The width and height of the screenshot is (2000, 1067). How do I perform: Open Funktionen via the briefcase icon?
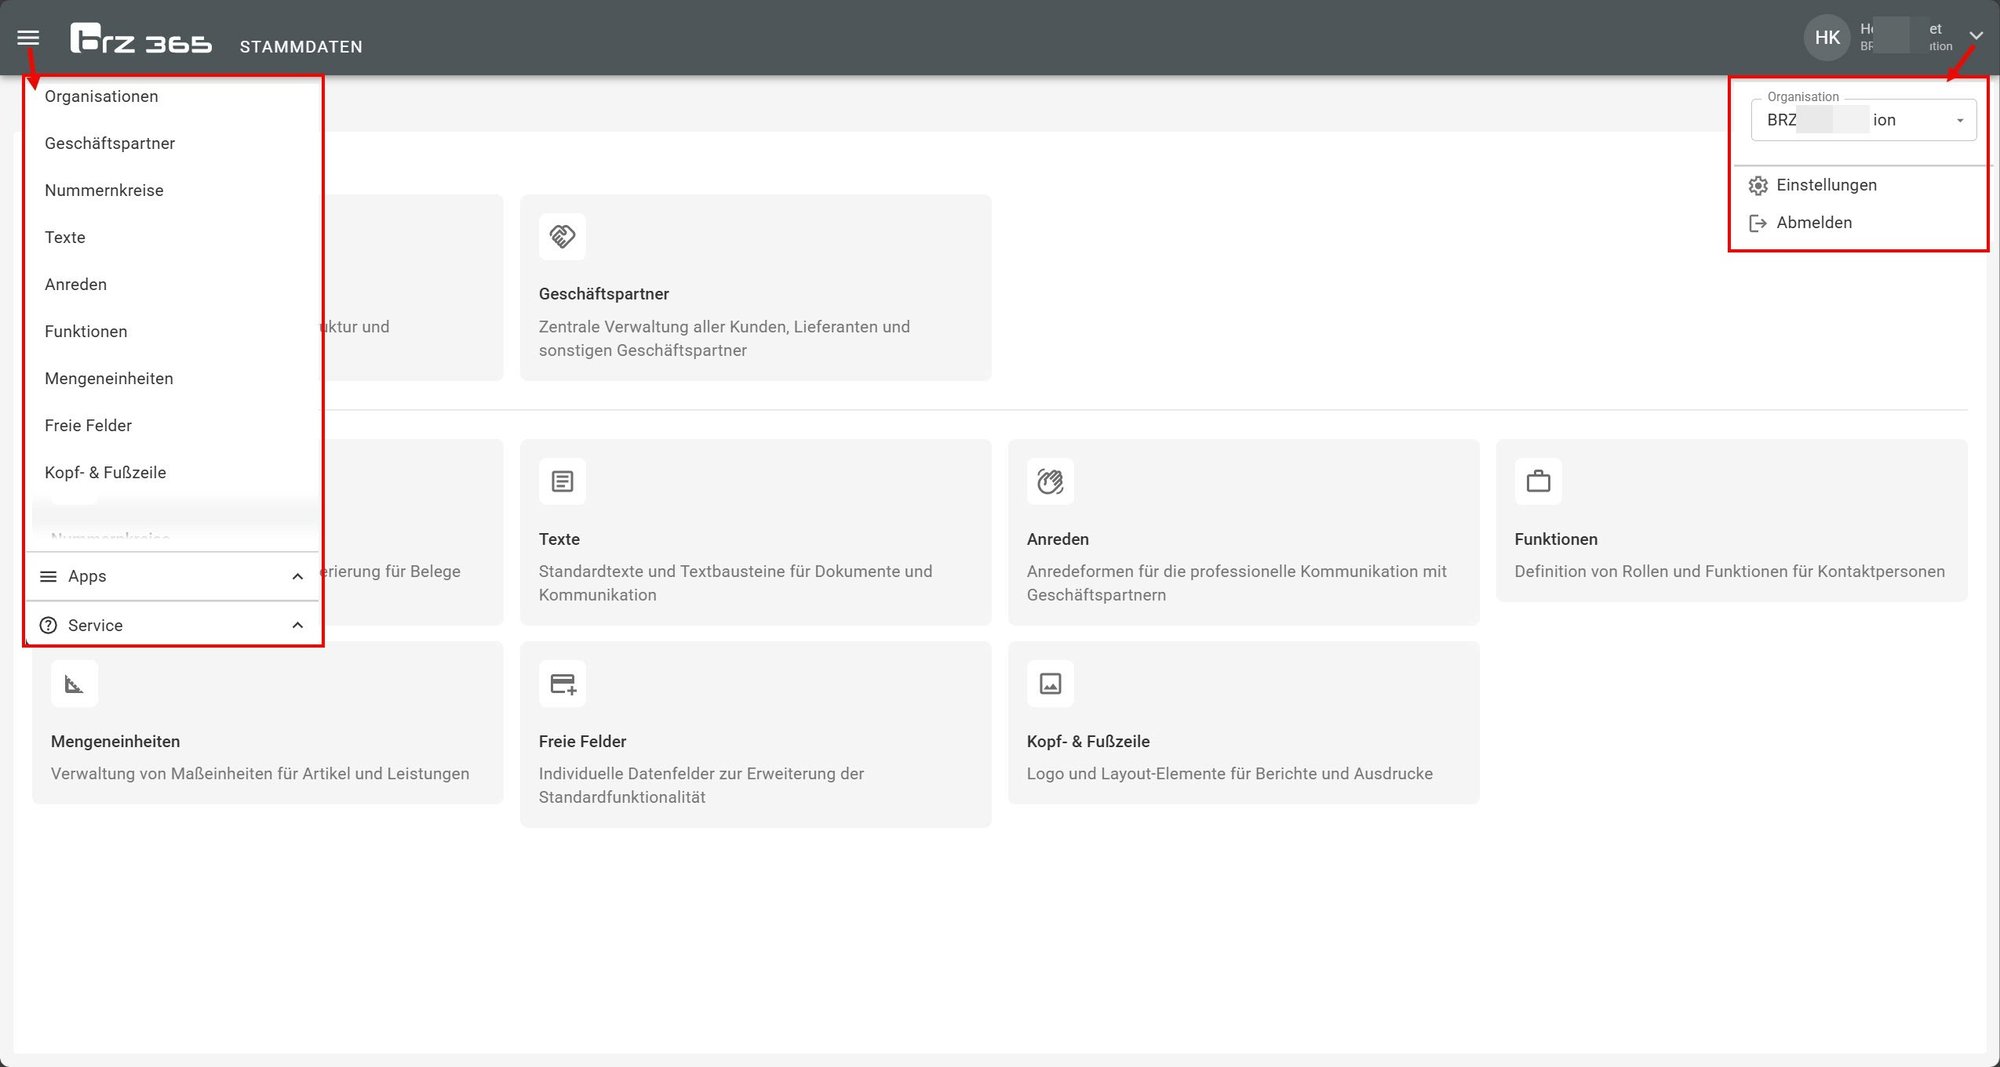coord(1538,481)
